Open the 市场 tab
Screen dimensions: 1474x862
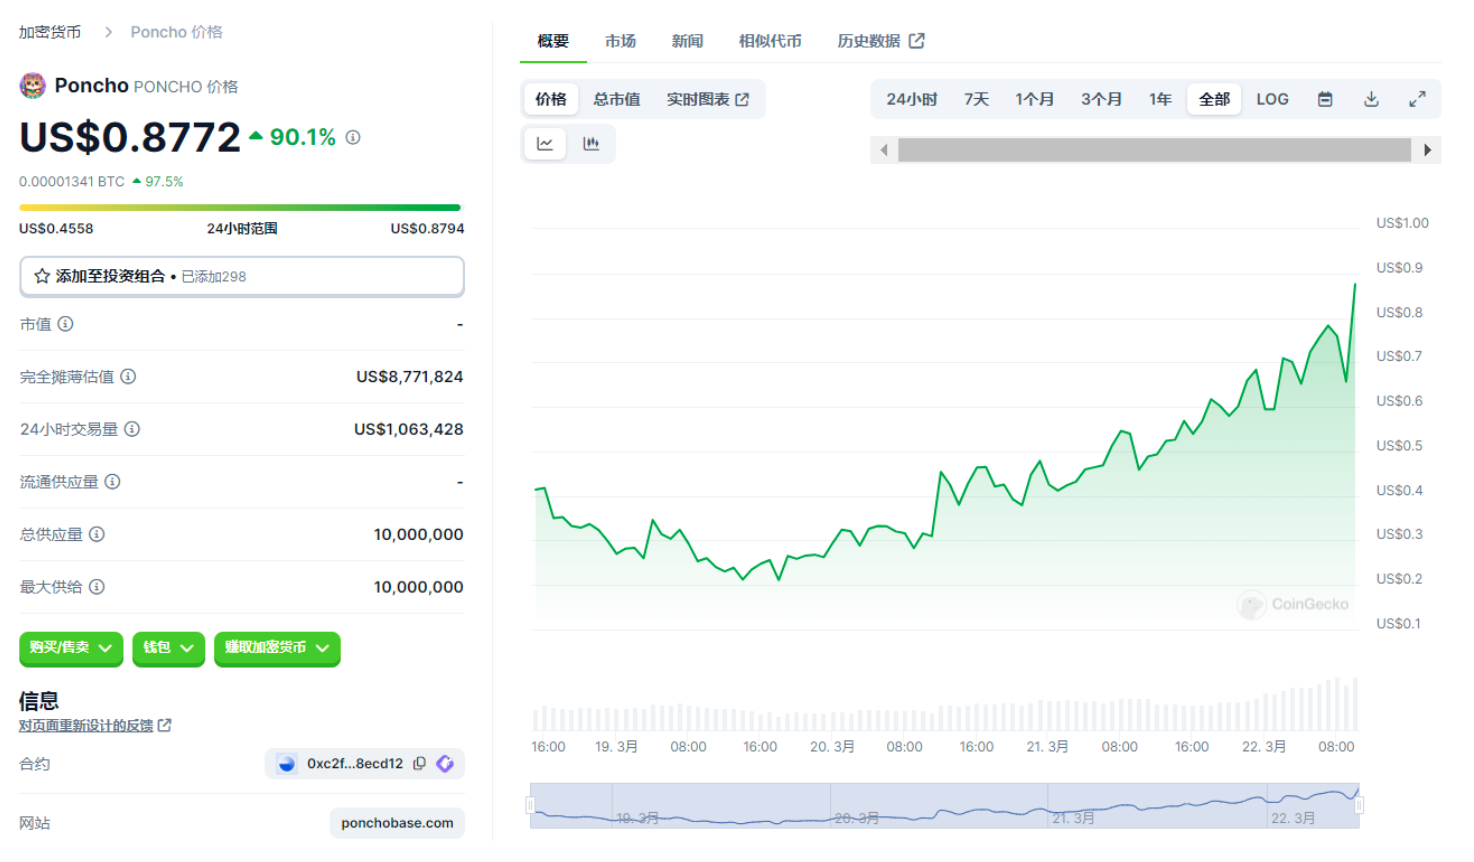pos(621,41)
